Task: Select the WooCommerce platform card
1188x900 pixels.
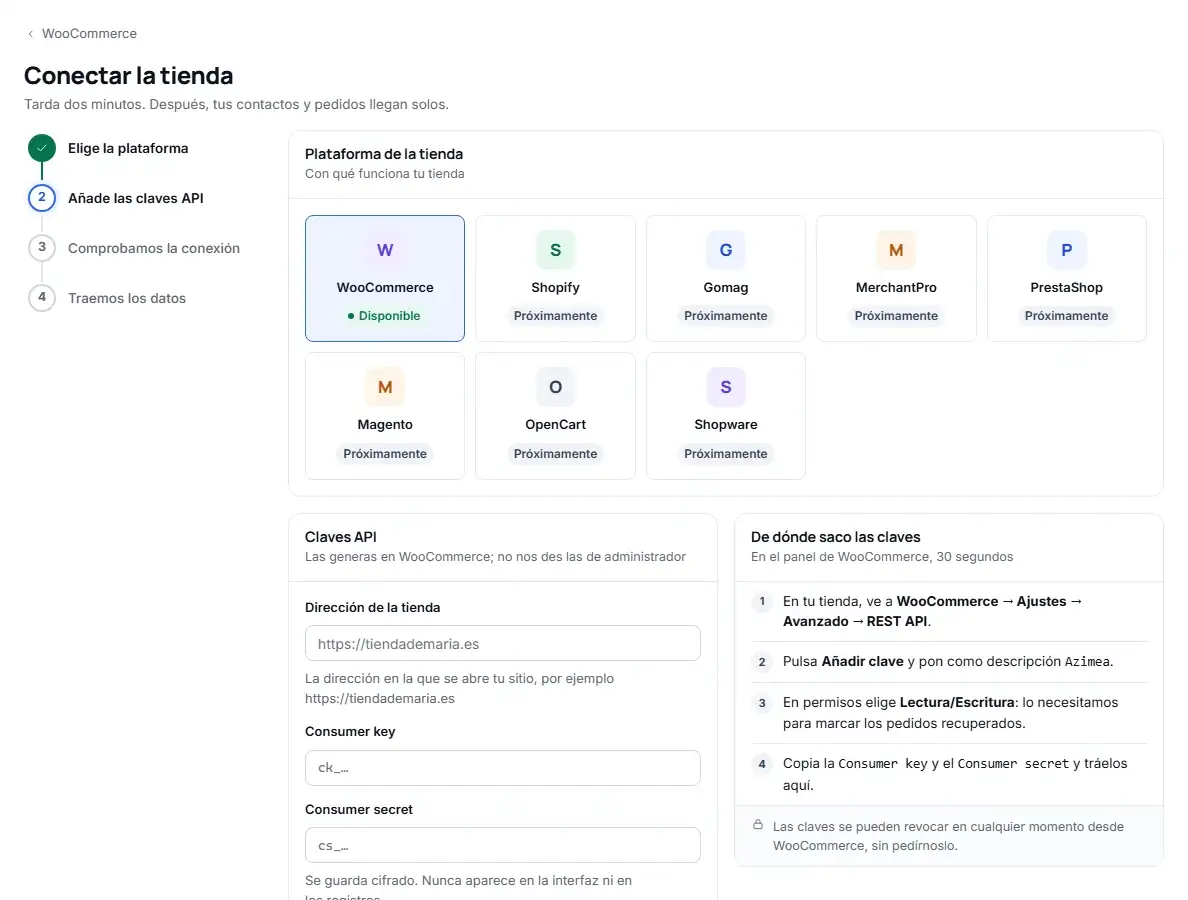Action: (x=385, y=278)
